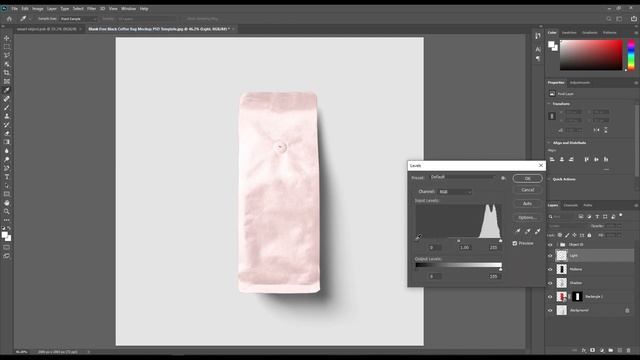Select the Horizontal Type tool
The height and width of the screenshot is (360, 640).
pyautogui.click(x=7, y=177)
